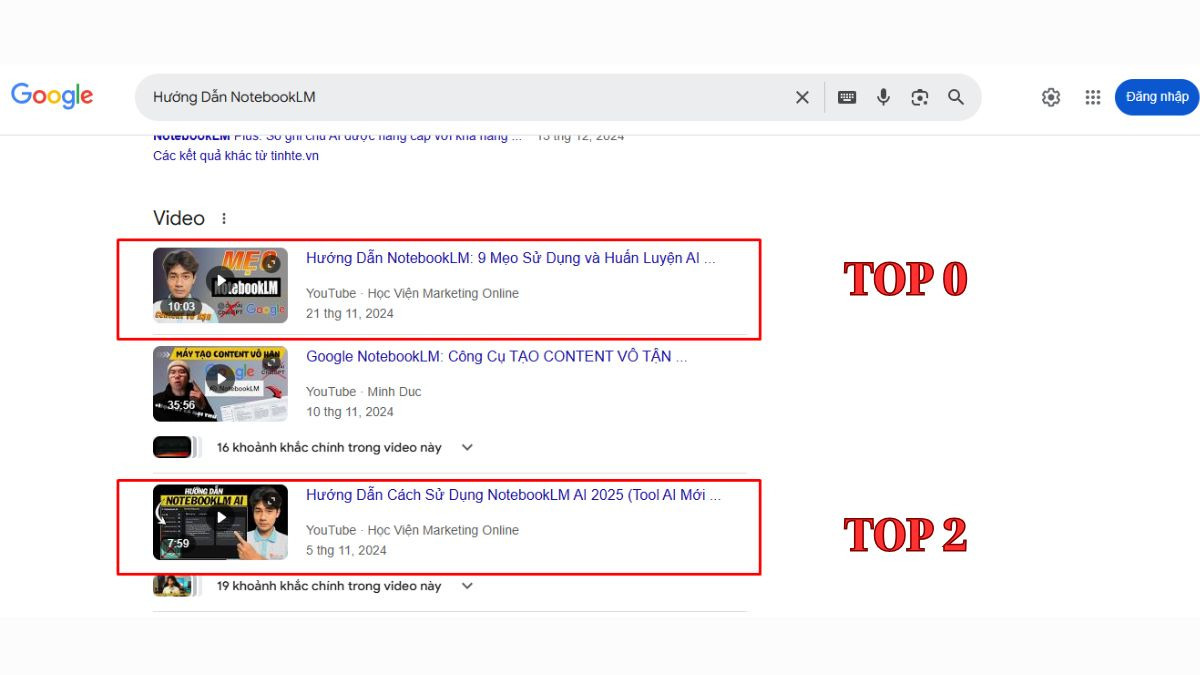This screenshot has height=675, width=1200.
Task: Expand 16 khoảnh khắc chính trong video này
Action: click(x=466, y=447)
